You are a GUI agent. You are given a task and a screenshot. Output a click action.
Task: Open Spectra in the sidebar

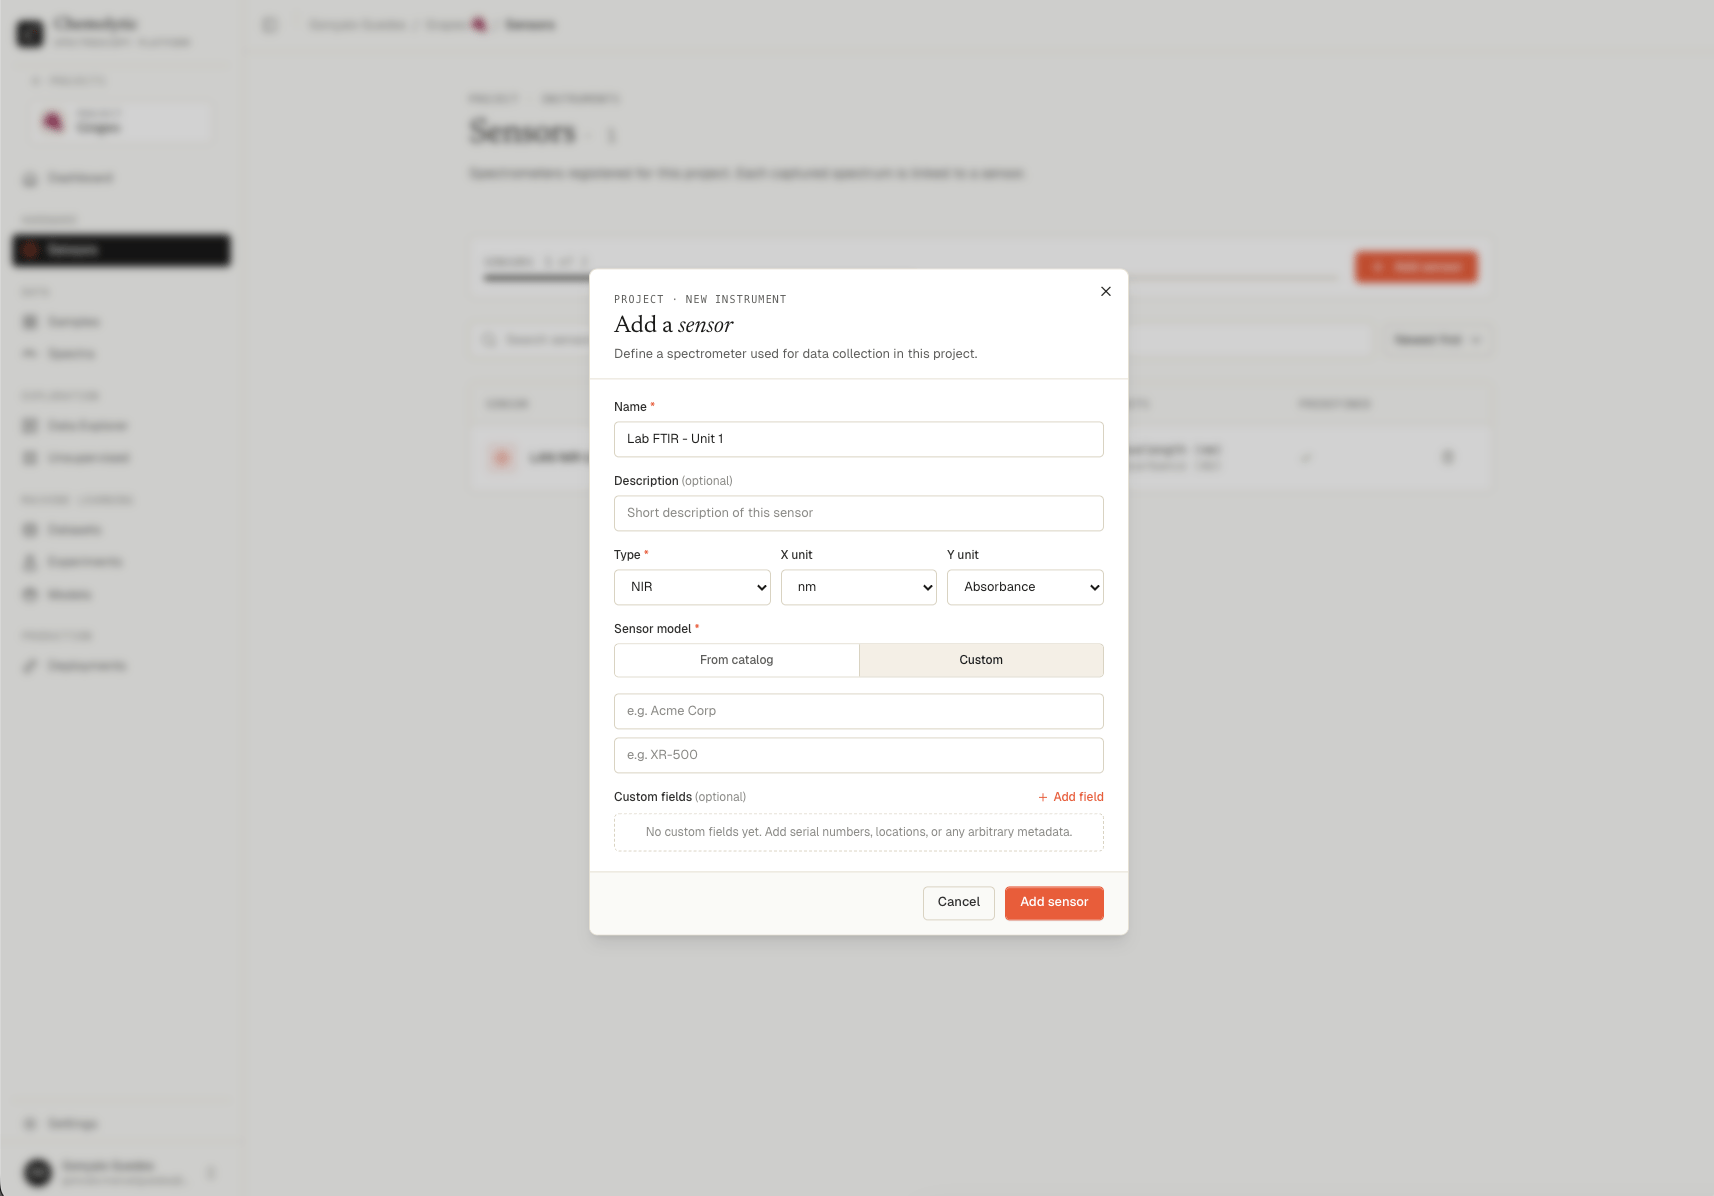coord(120,354)
